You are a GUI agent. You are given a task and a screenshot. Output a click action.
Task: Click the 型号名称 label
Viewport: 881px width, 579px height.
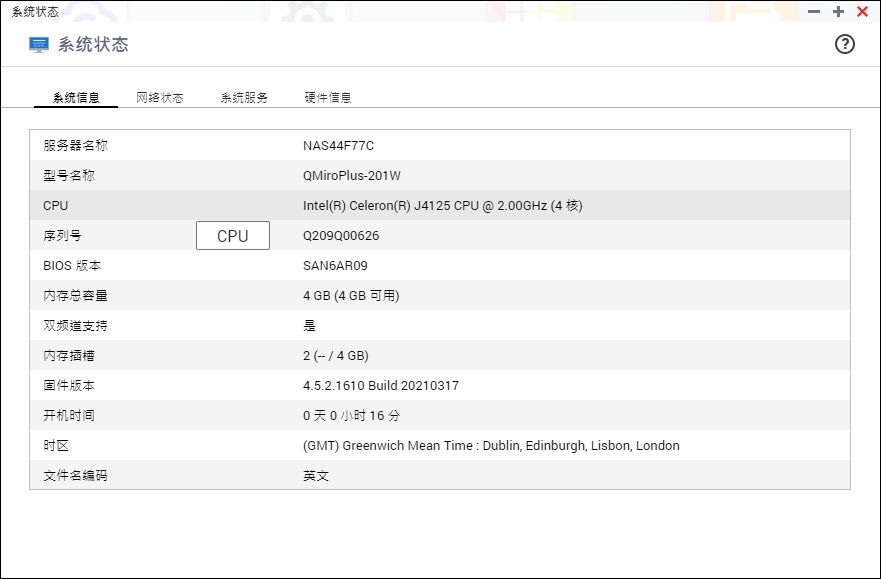[x=69, y=176]
